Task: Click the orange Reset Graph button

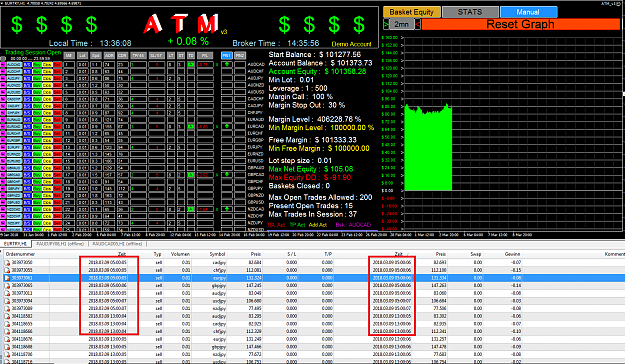Action: 521,24
